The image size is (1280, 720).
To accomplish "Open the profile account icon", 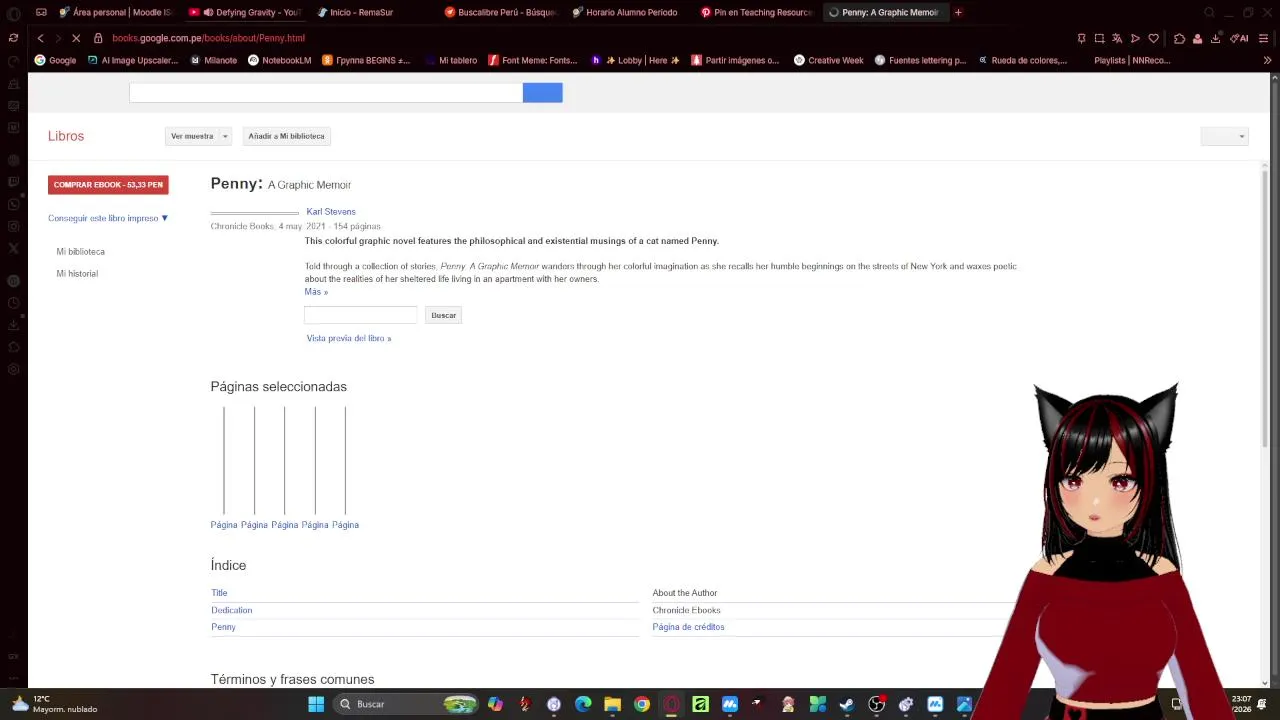I will point(1197,38).
